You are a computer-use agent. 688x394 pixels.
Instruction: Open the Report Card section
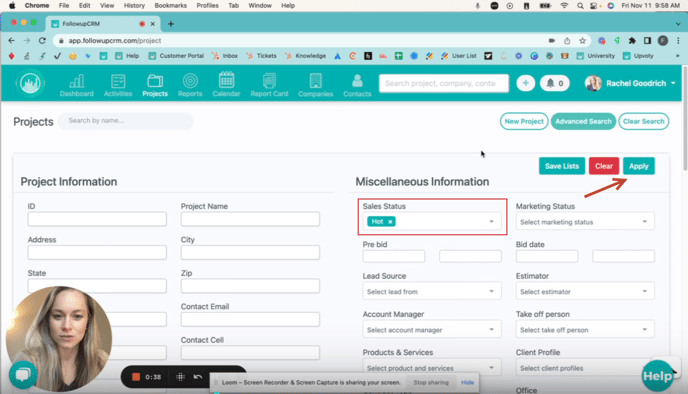click(269, 85)
